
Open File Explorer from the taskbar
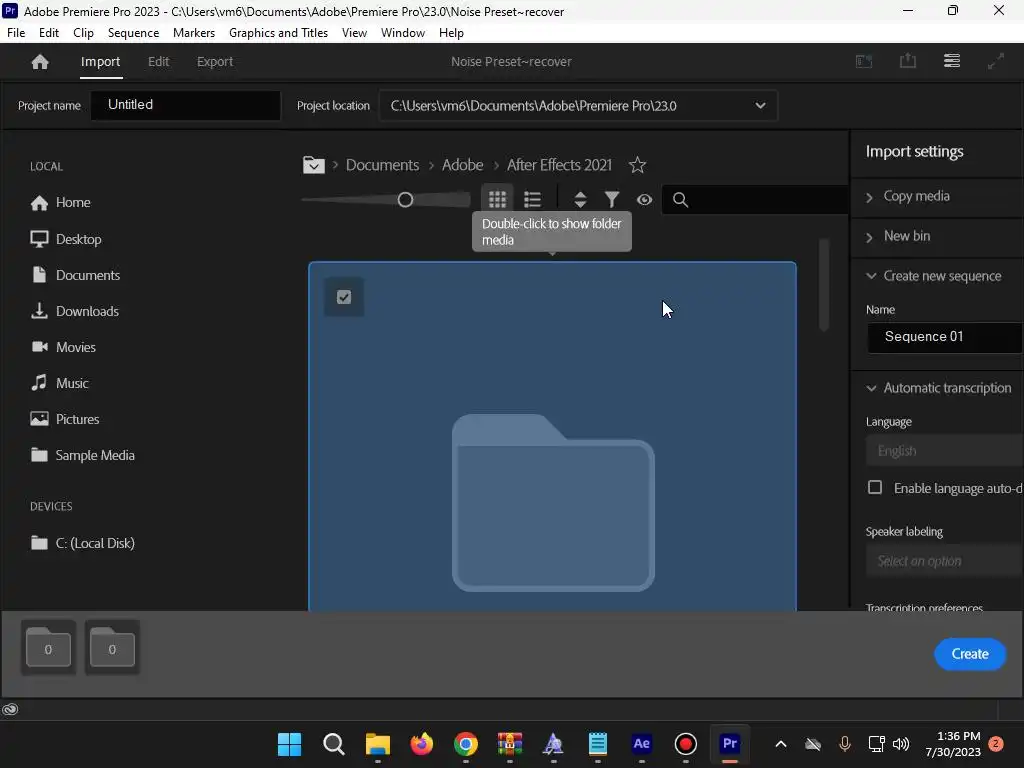tap(377, 744)
